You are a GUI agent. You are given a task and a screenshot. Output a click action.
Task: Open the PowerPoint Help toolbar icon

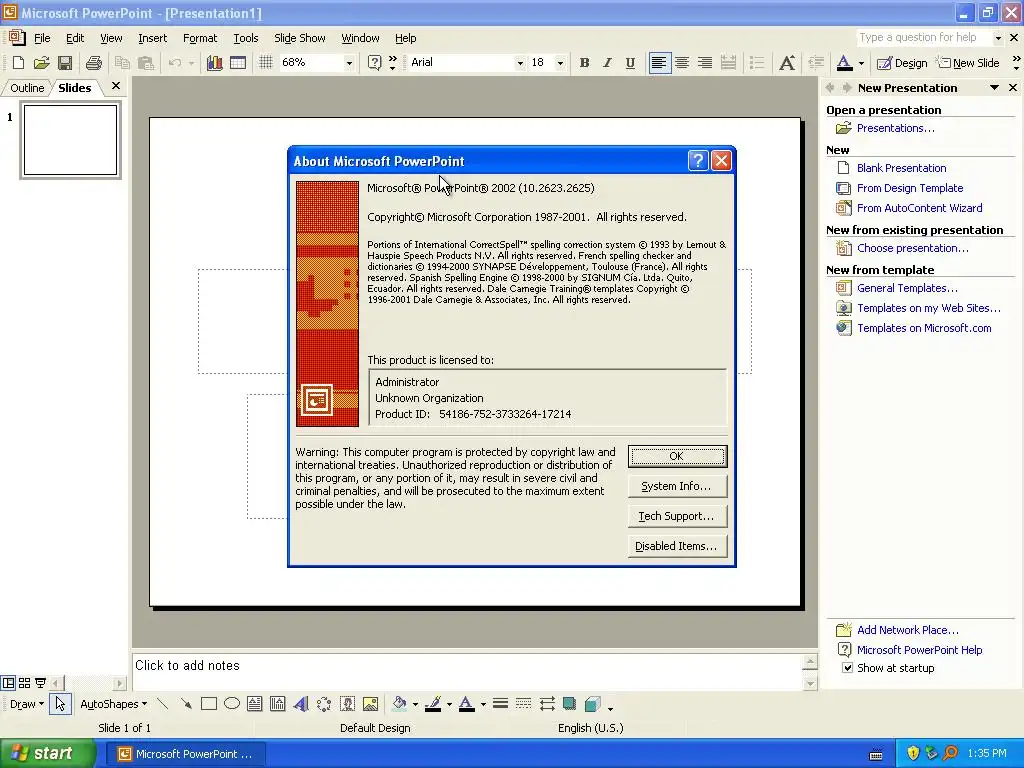click(x=374, y=63)
